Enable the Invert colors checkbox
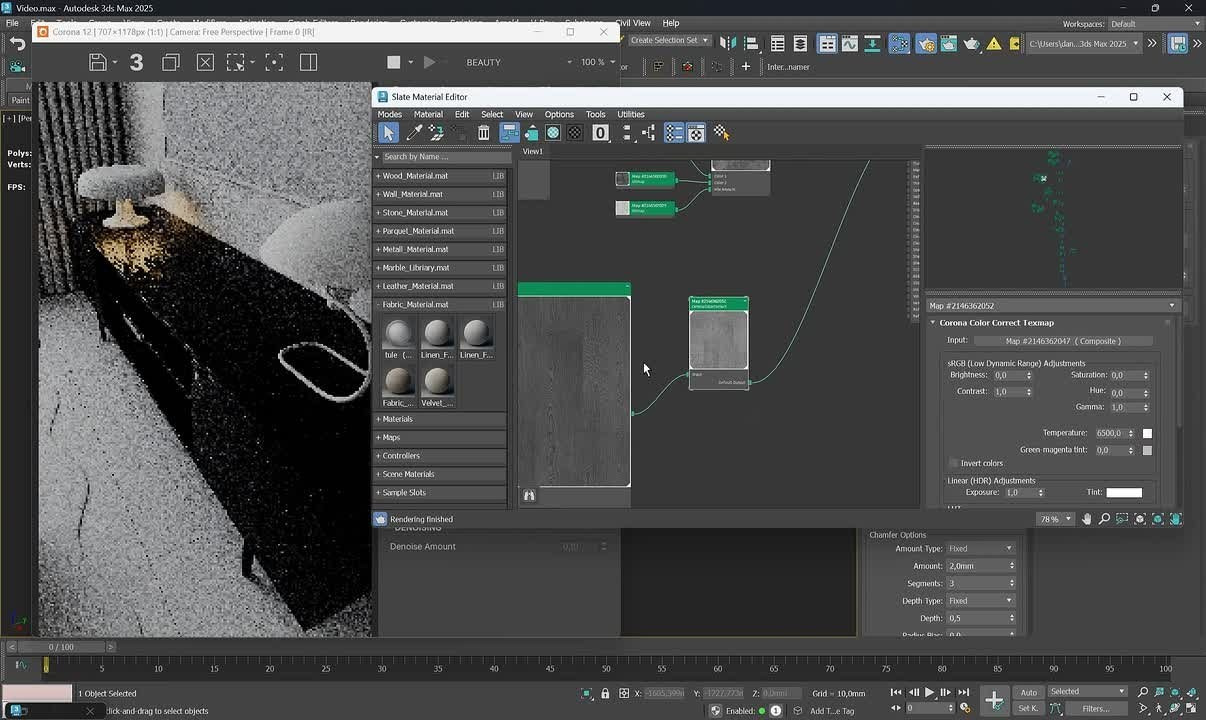Screen dimensions: 1206x720 (x=953, y=463)
